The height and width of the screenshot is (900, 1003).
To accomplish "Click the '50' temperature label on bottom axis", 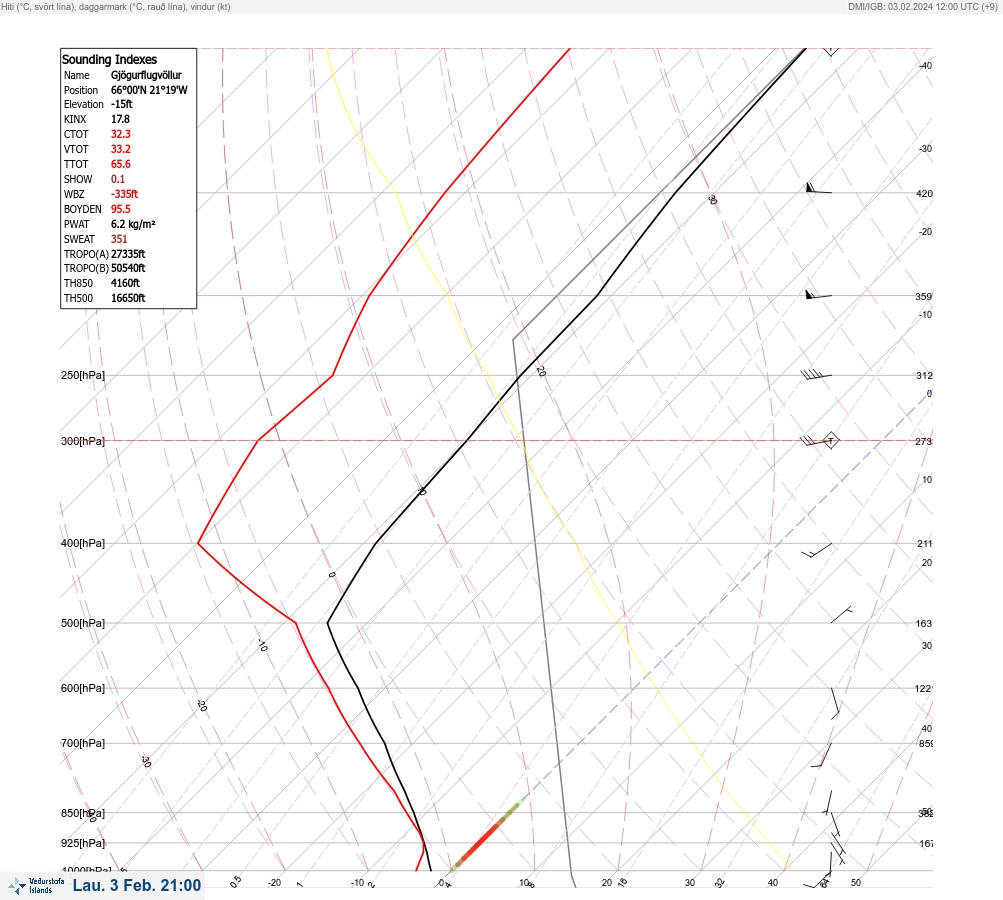I will point(856,883).
